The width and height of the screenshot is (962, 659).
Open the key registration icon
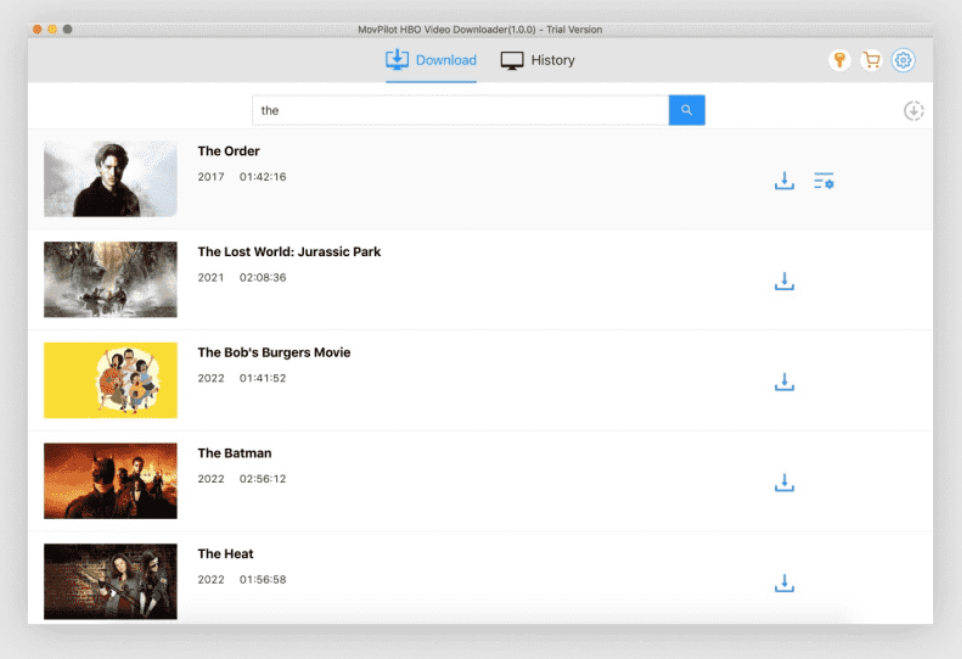840,61
